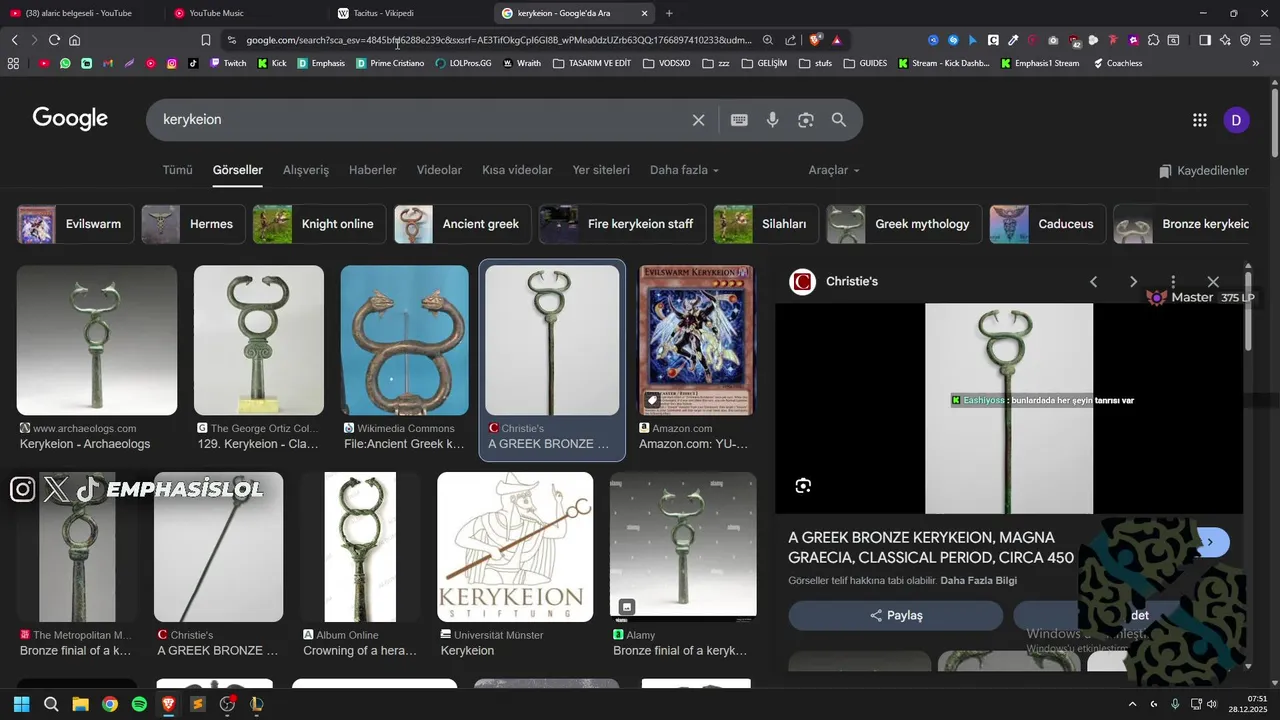The height and width of the screenshot is (720, 1280).
Task: Open the Twitch bookmark
Action: click(x=228, y=63)
